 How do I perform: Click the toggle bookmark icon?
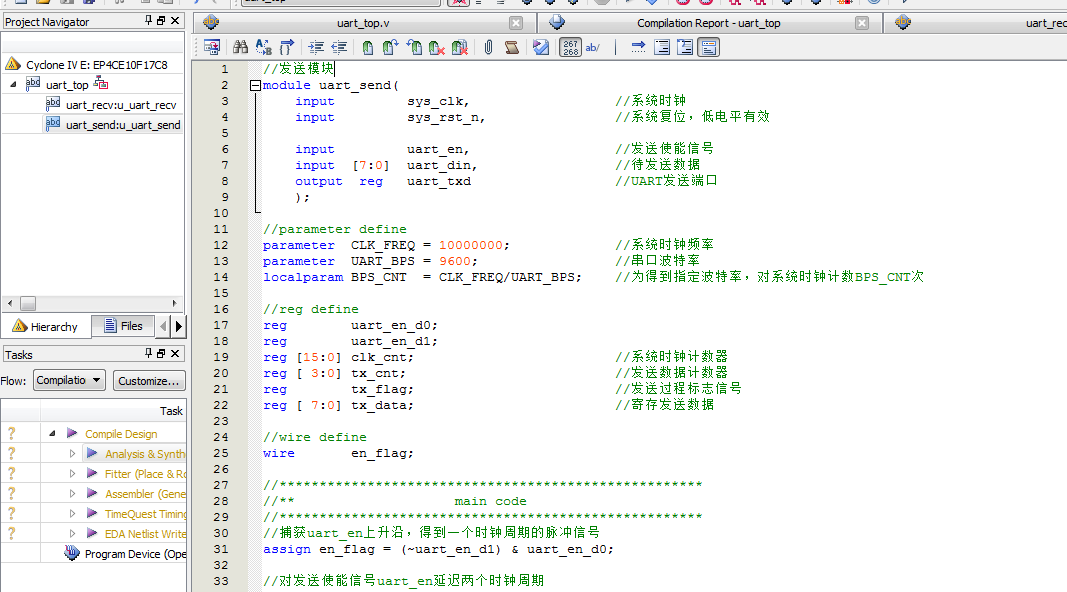pos(368,47)
